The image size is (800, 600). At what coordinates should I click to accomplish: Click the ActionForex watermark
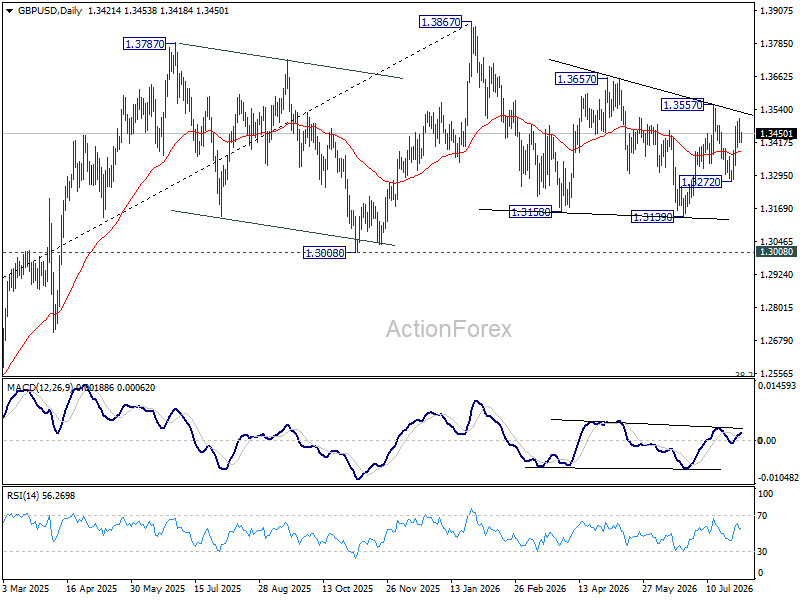[449, 329]
